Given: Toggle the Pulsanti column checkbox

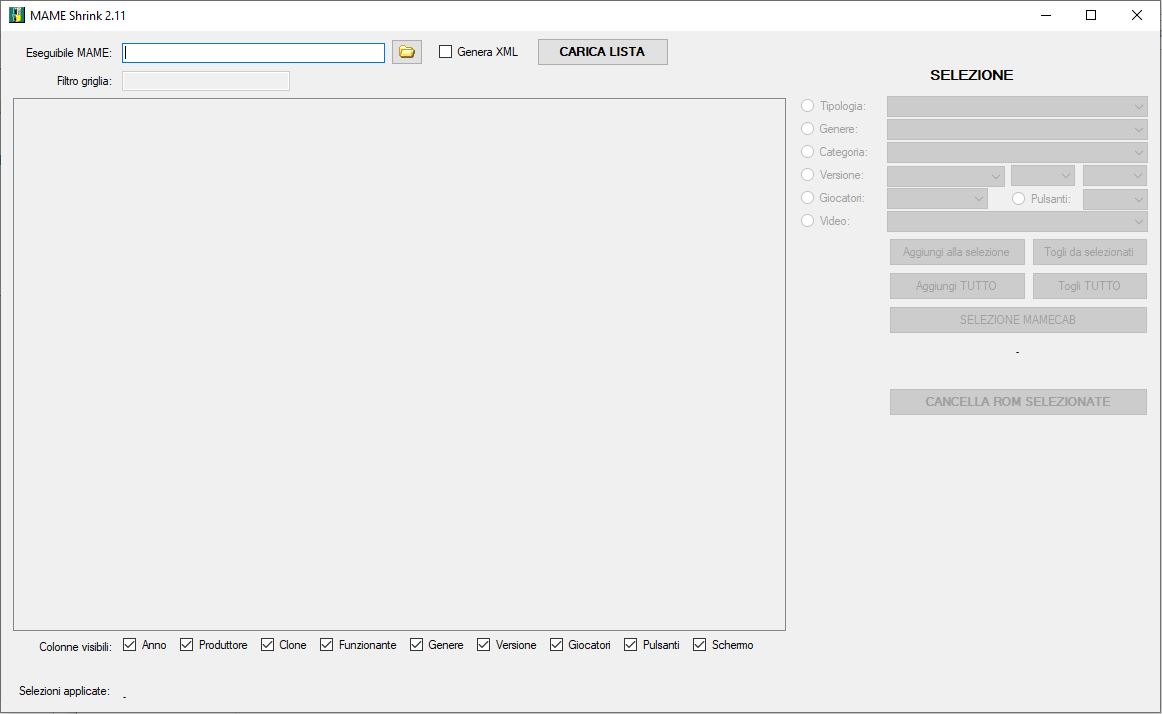Looking at the screenshot, I should [x=631, y=645].
